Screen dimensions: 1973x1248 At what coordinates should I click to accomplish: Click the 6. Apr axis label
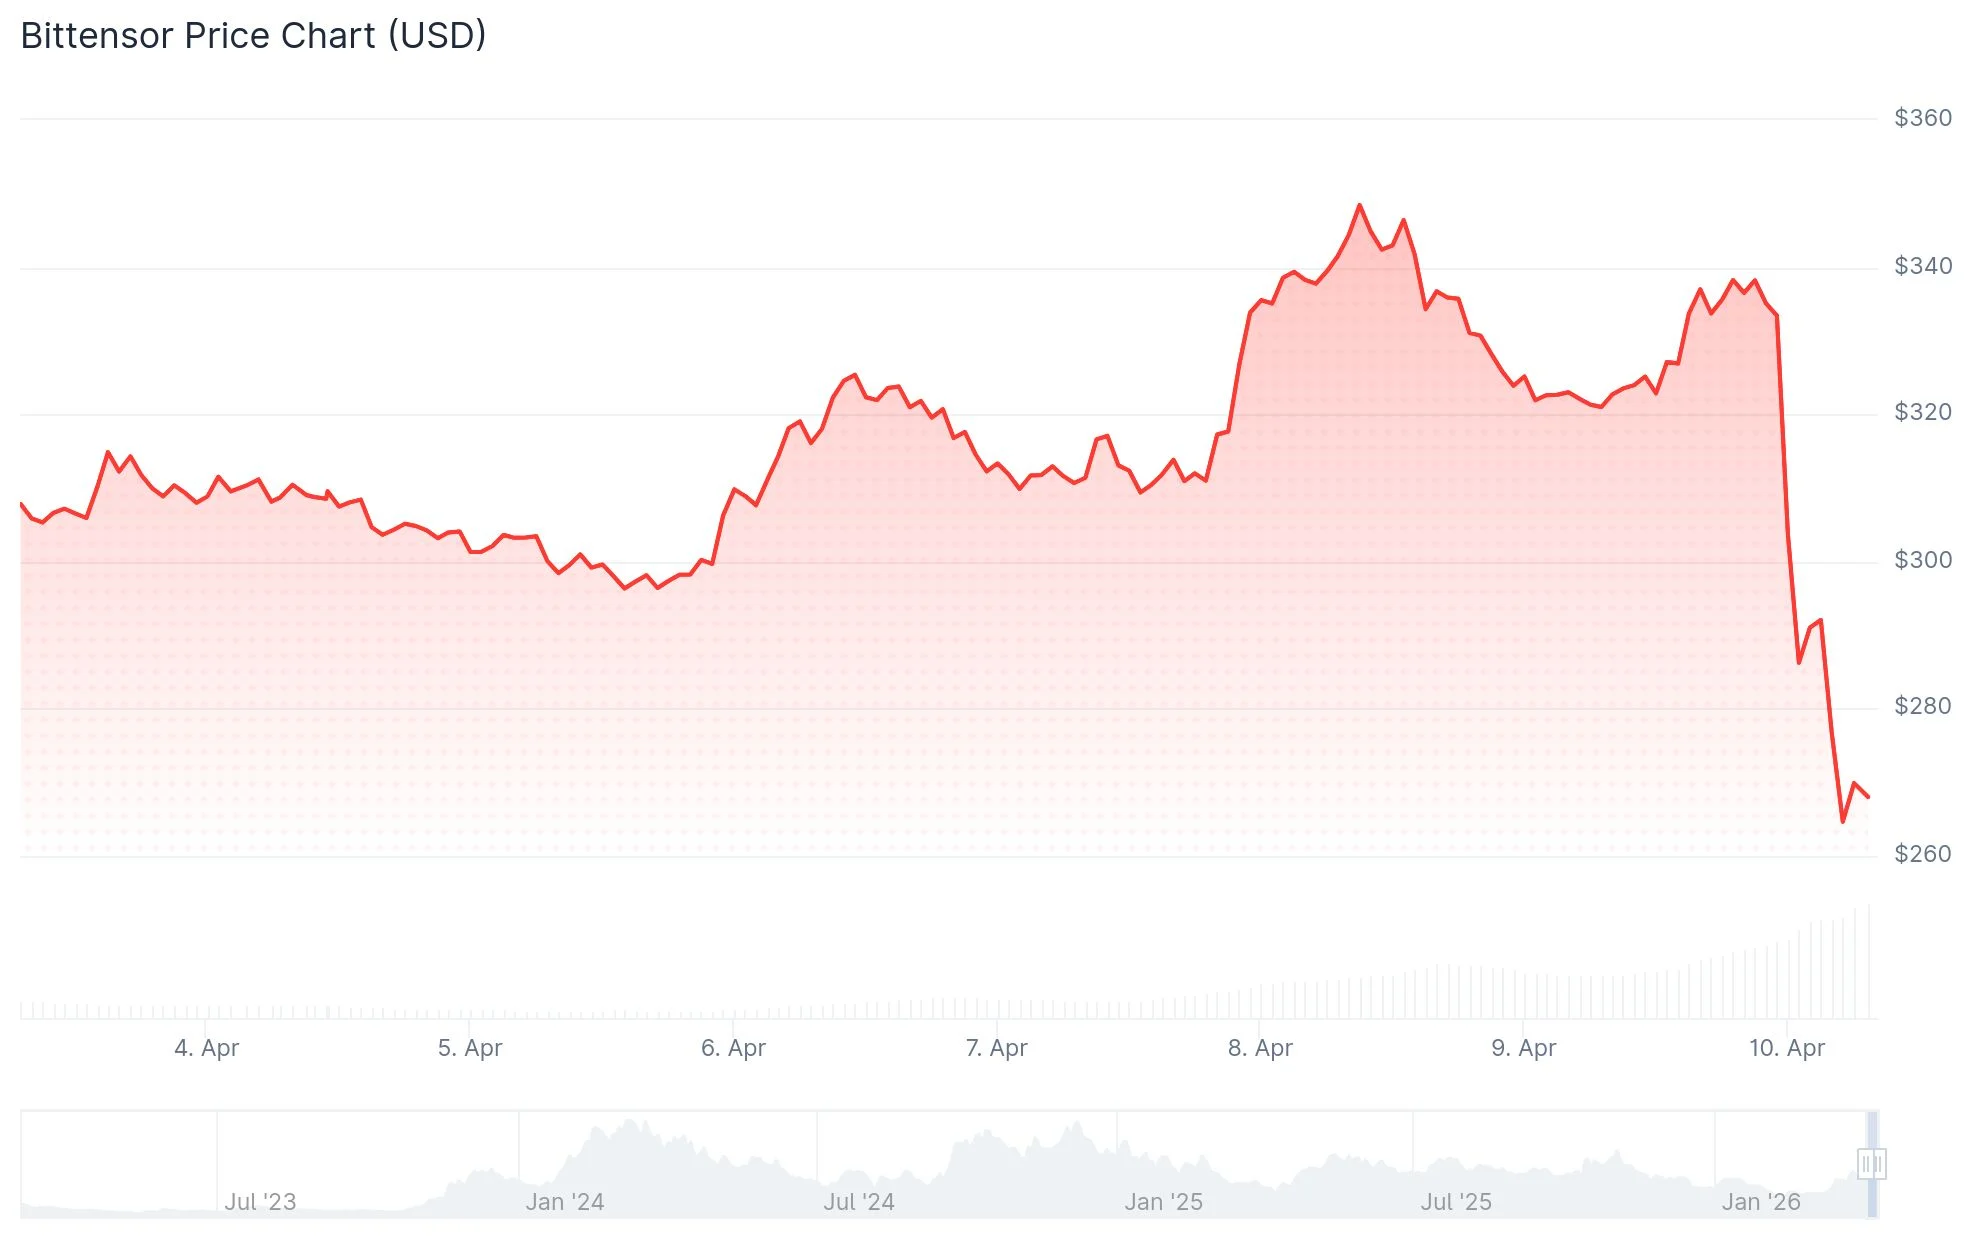[x=733, y=1048]
